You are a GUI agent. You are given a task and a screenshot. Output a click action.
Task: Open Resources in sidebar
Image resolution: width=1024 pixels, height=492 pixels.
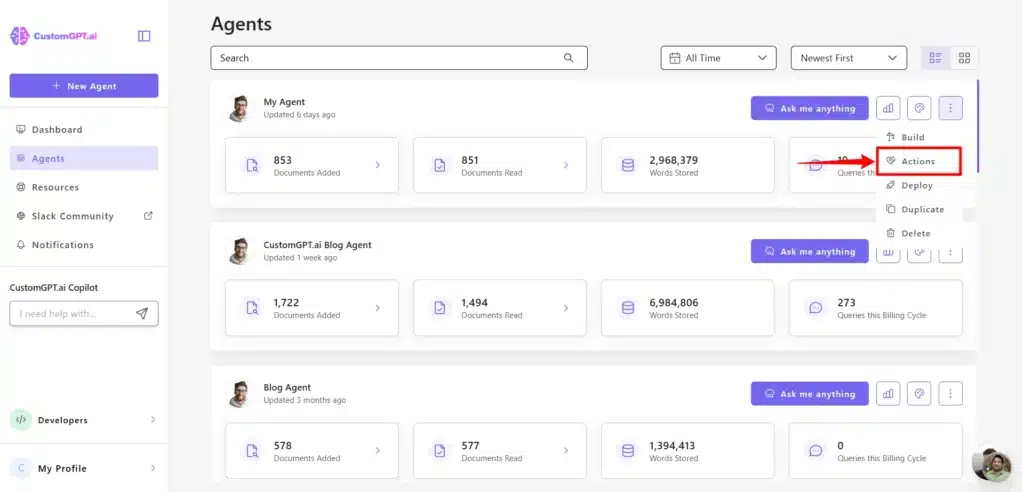(84, 187)
